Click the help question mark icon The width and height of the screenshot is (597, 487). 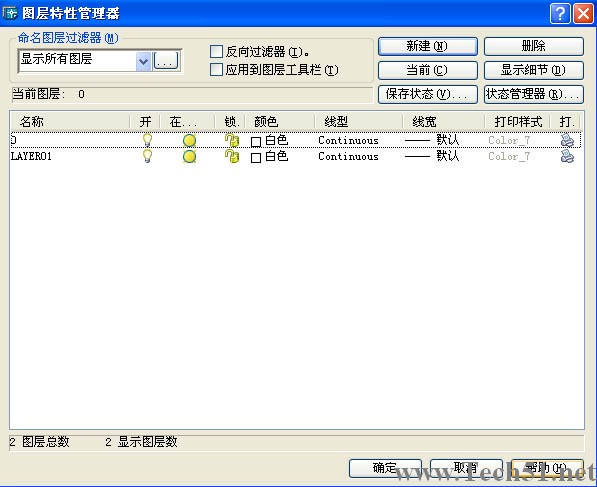(560, 14)
